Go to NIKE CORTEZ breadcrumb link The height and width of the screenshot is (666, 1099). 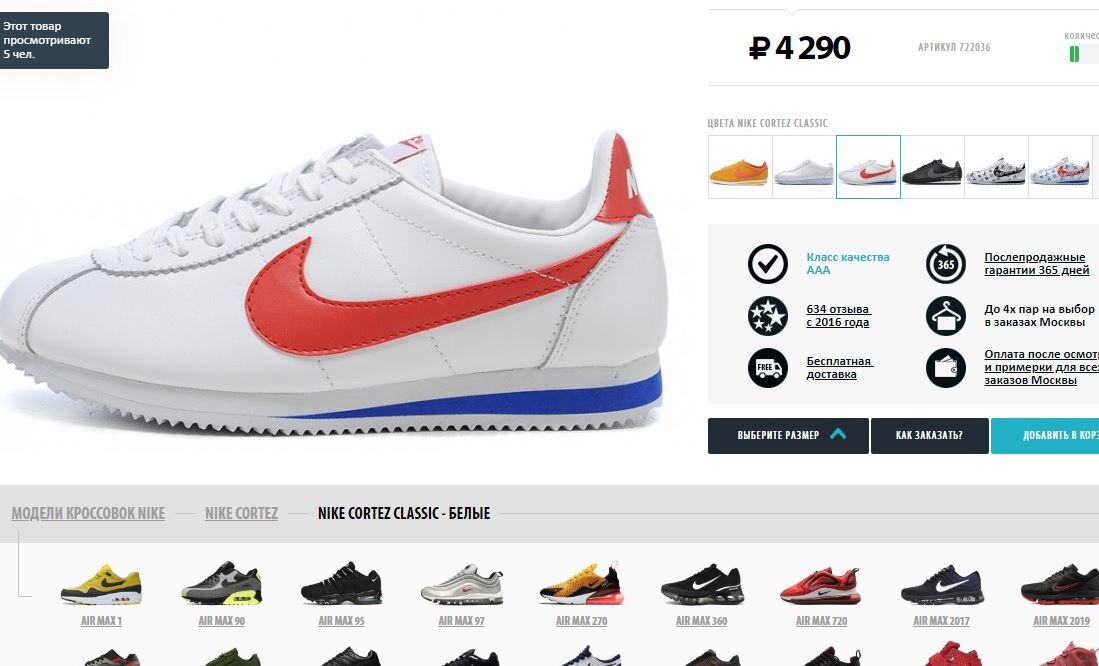coord(241,513)
